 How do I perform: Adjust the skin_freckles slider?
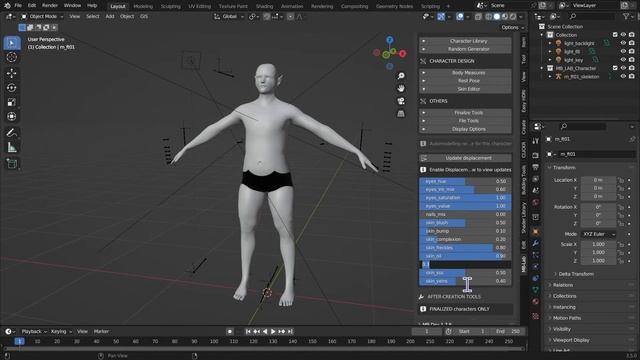click(465, 248)
